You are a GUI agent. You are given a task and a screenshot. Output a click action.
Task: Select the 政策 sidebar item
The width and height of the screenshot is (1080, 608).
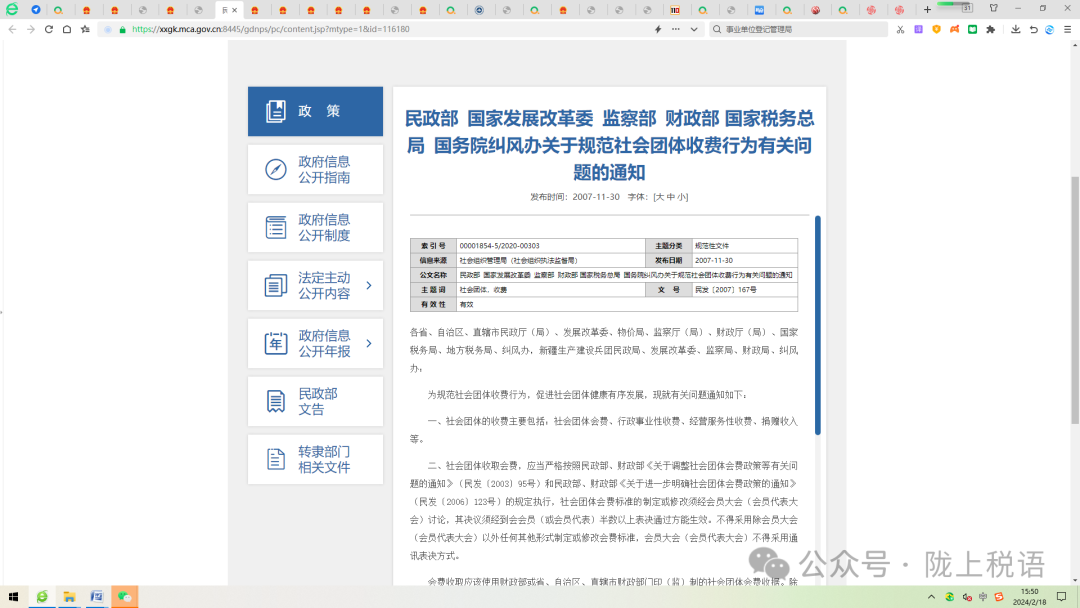coord(315,111)
